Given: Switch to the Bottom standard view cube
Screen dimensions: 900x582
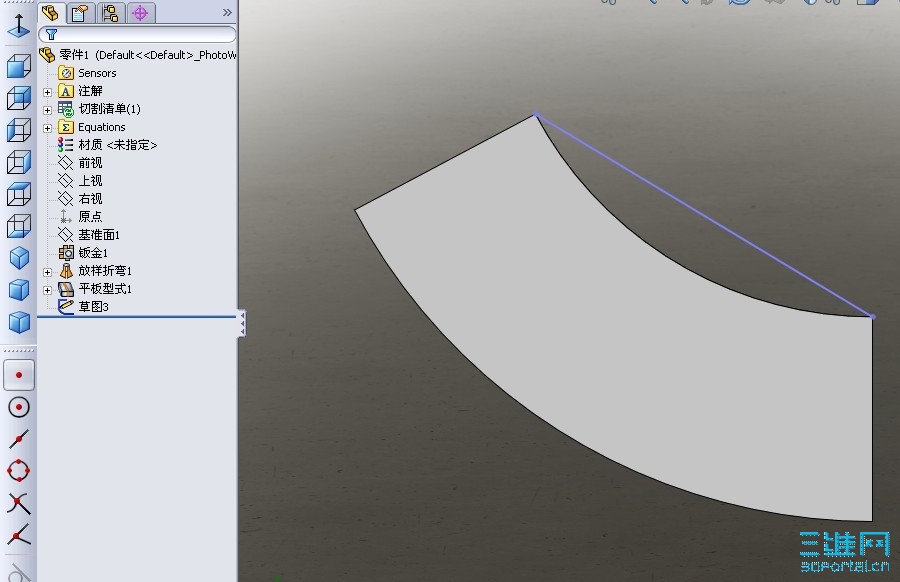Looking at the screenshot, I should [x=18, y=226].
